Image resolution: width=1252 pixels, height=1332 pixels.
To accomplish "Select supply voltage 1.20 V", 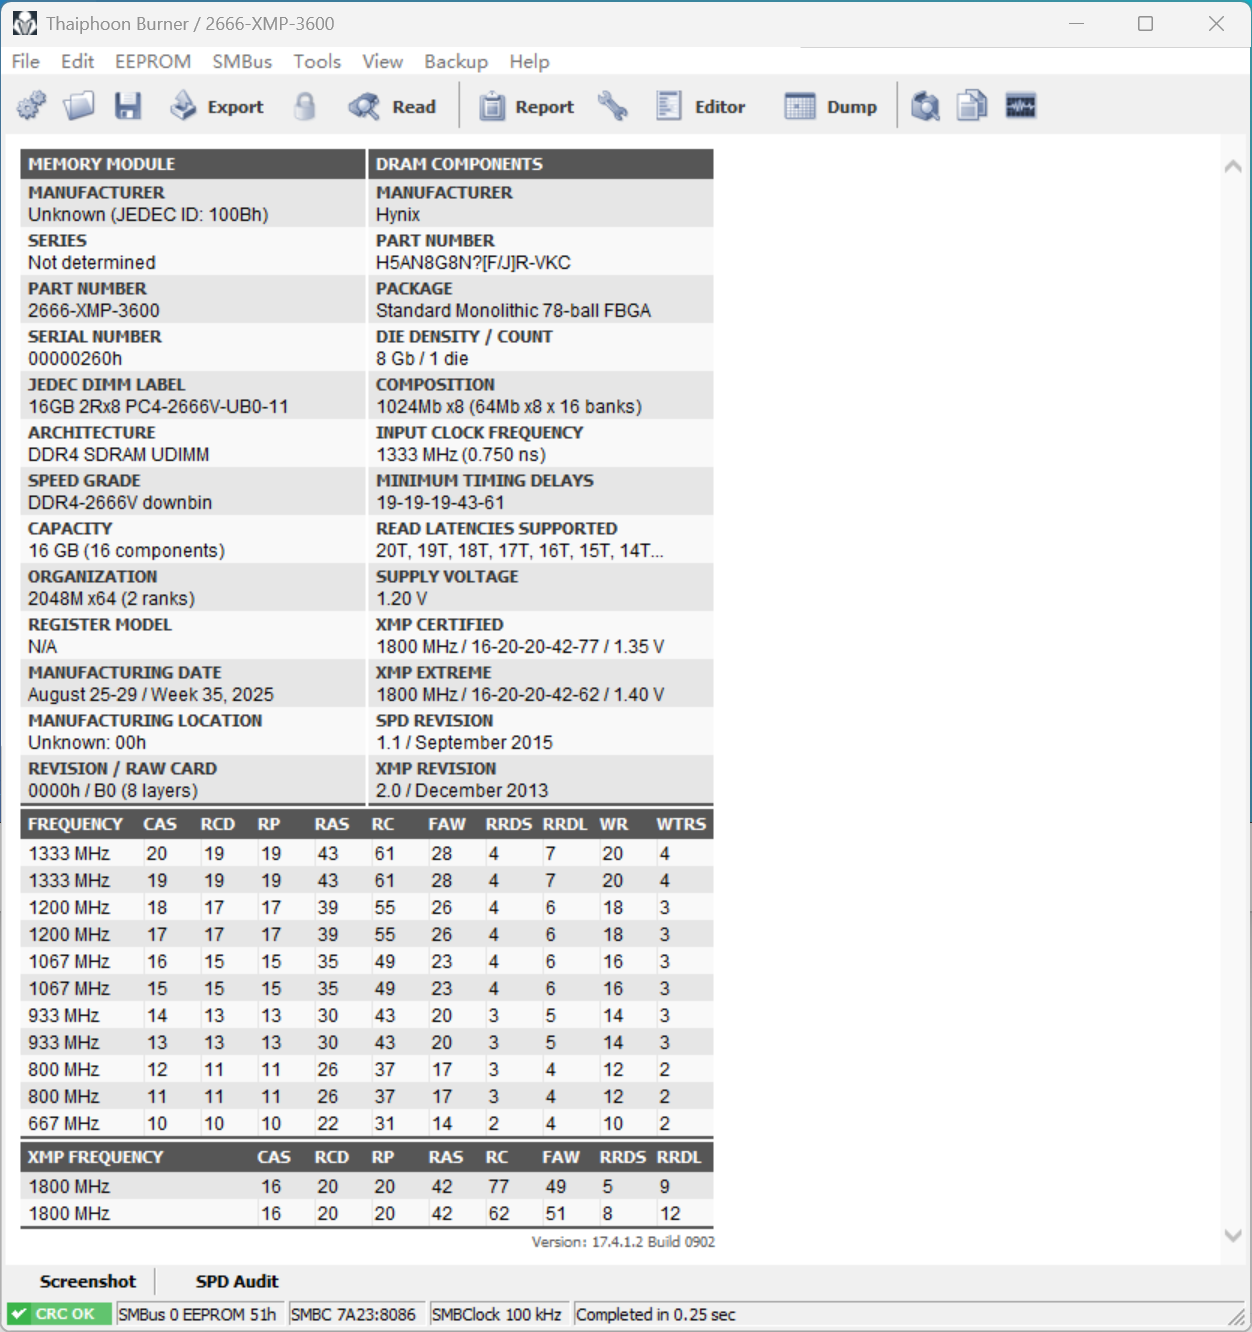I will tap(402, 599).
